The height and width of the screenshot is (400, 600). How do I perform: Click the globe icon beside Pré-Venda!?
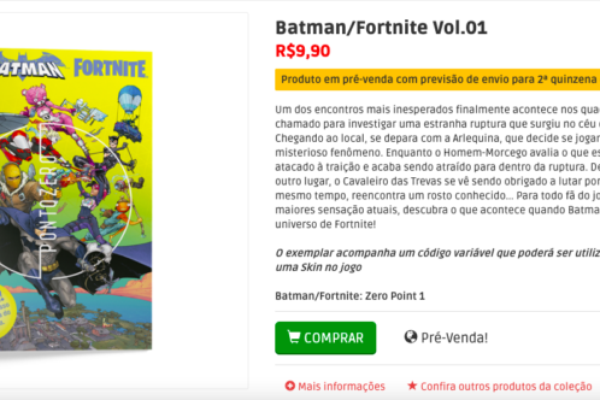pyautogui.click(x=411, y=337)
